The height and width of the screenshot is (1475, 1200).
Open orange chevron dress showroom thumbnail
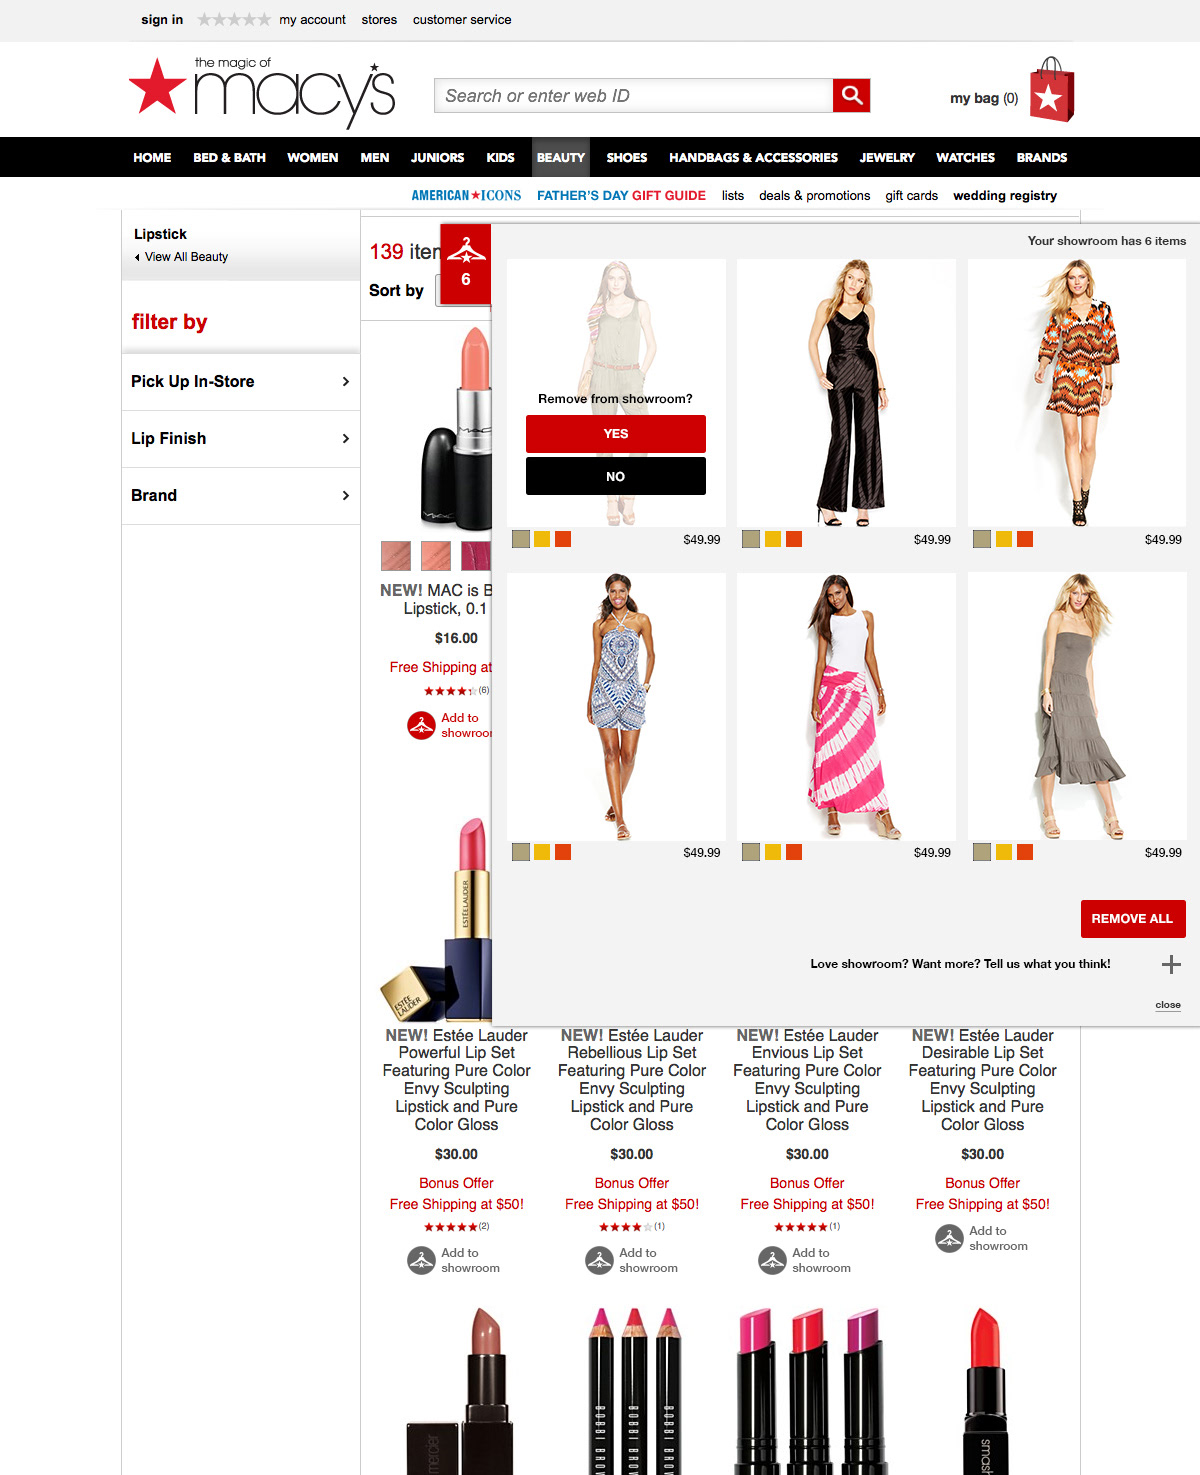[1077, 393]
